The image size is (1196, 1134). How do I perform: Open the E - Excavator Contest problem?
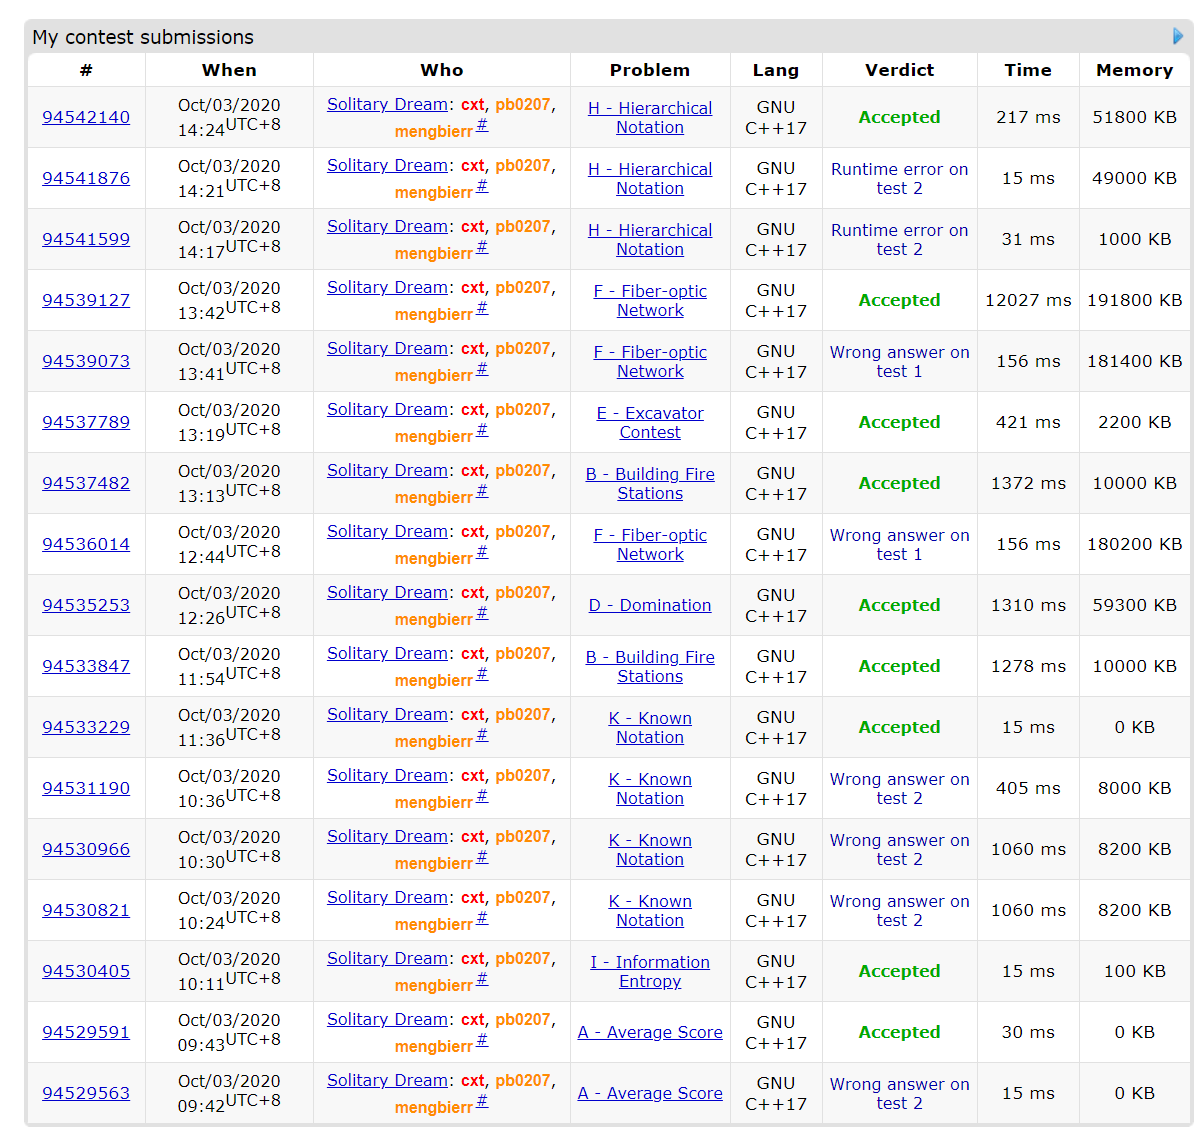point(650,423)
